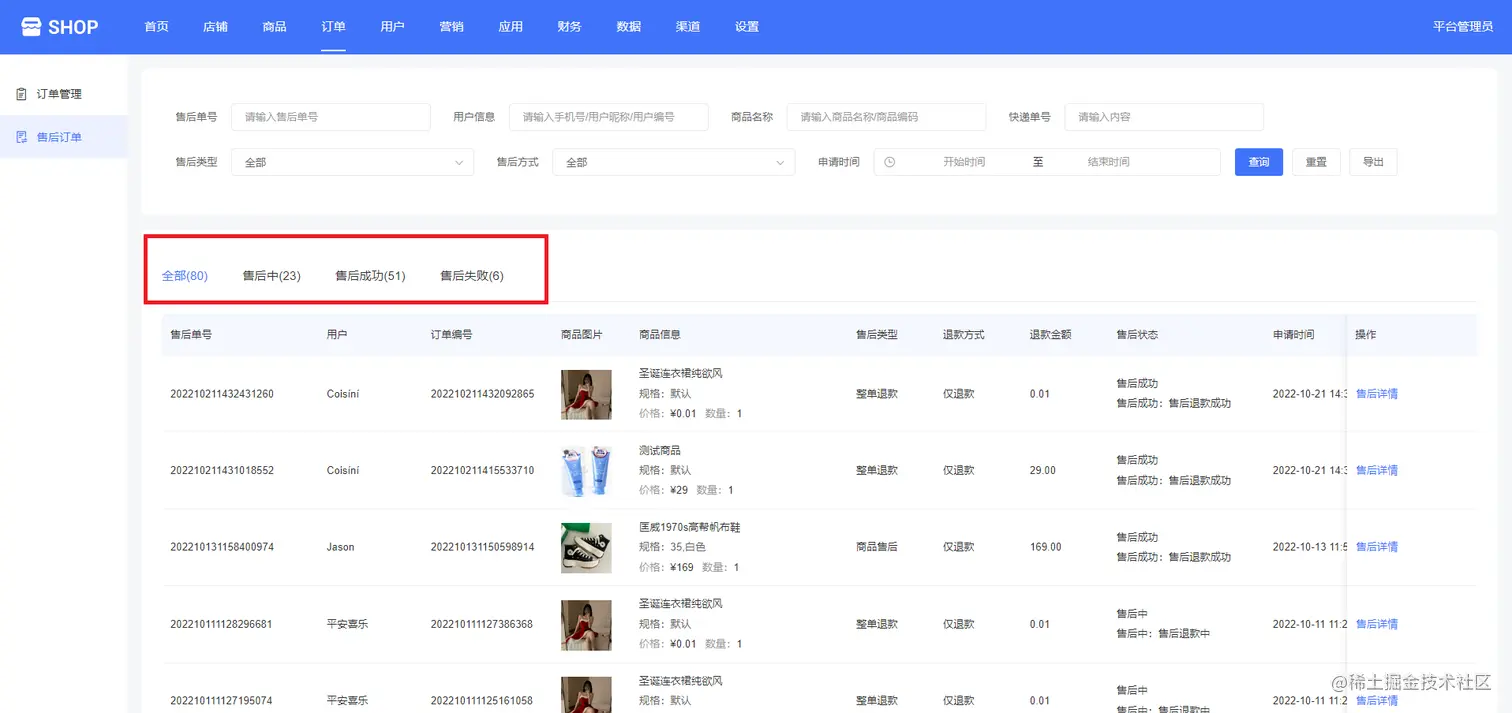Go to 渠道 in the top bar
Image resolution: width=1512 pixels, height=713 pixels.
coord(687,27)
